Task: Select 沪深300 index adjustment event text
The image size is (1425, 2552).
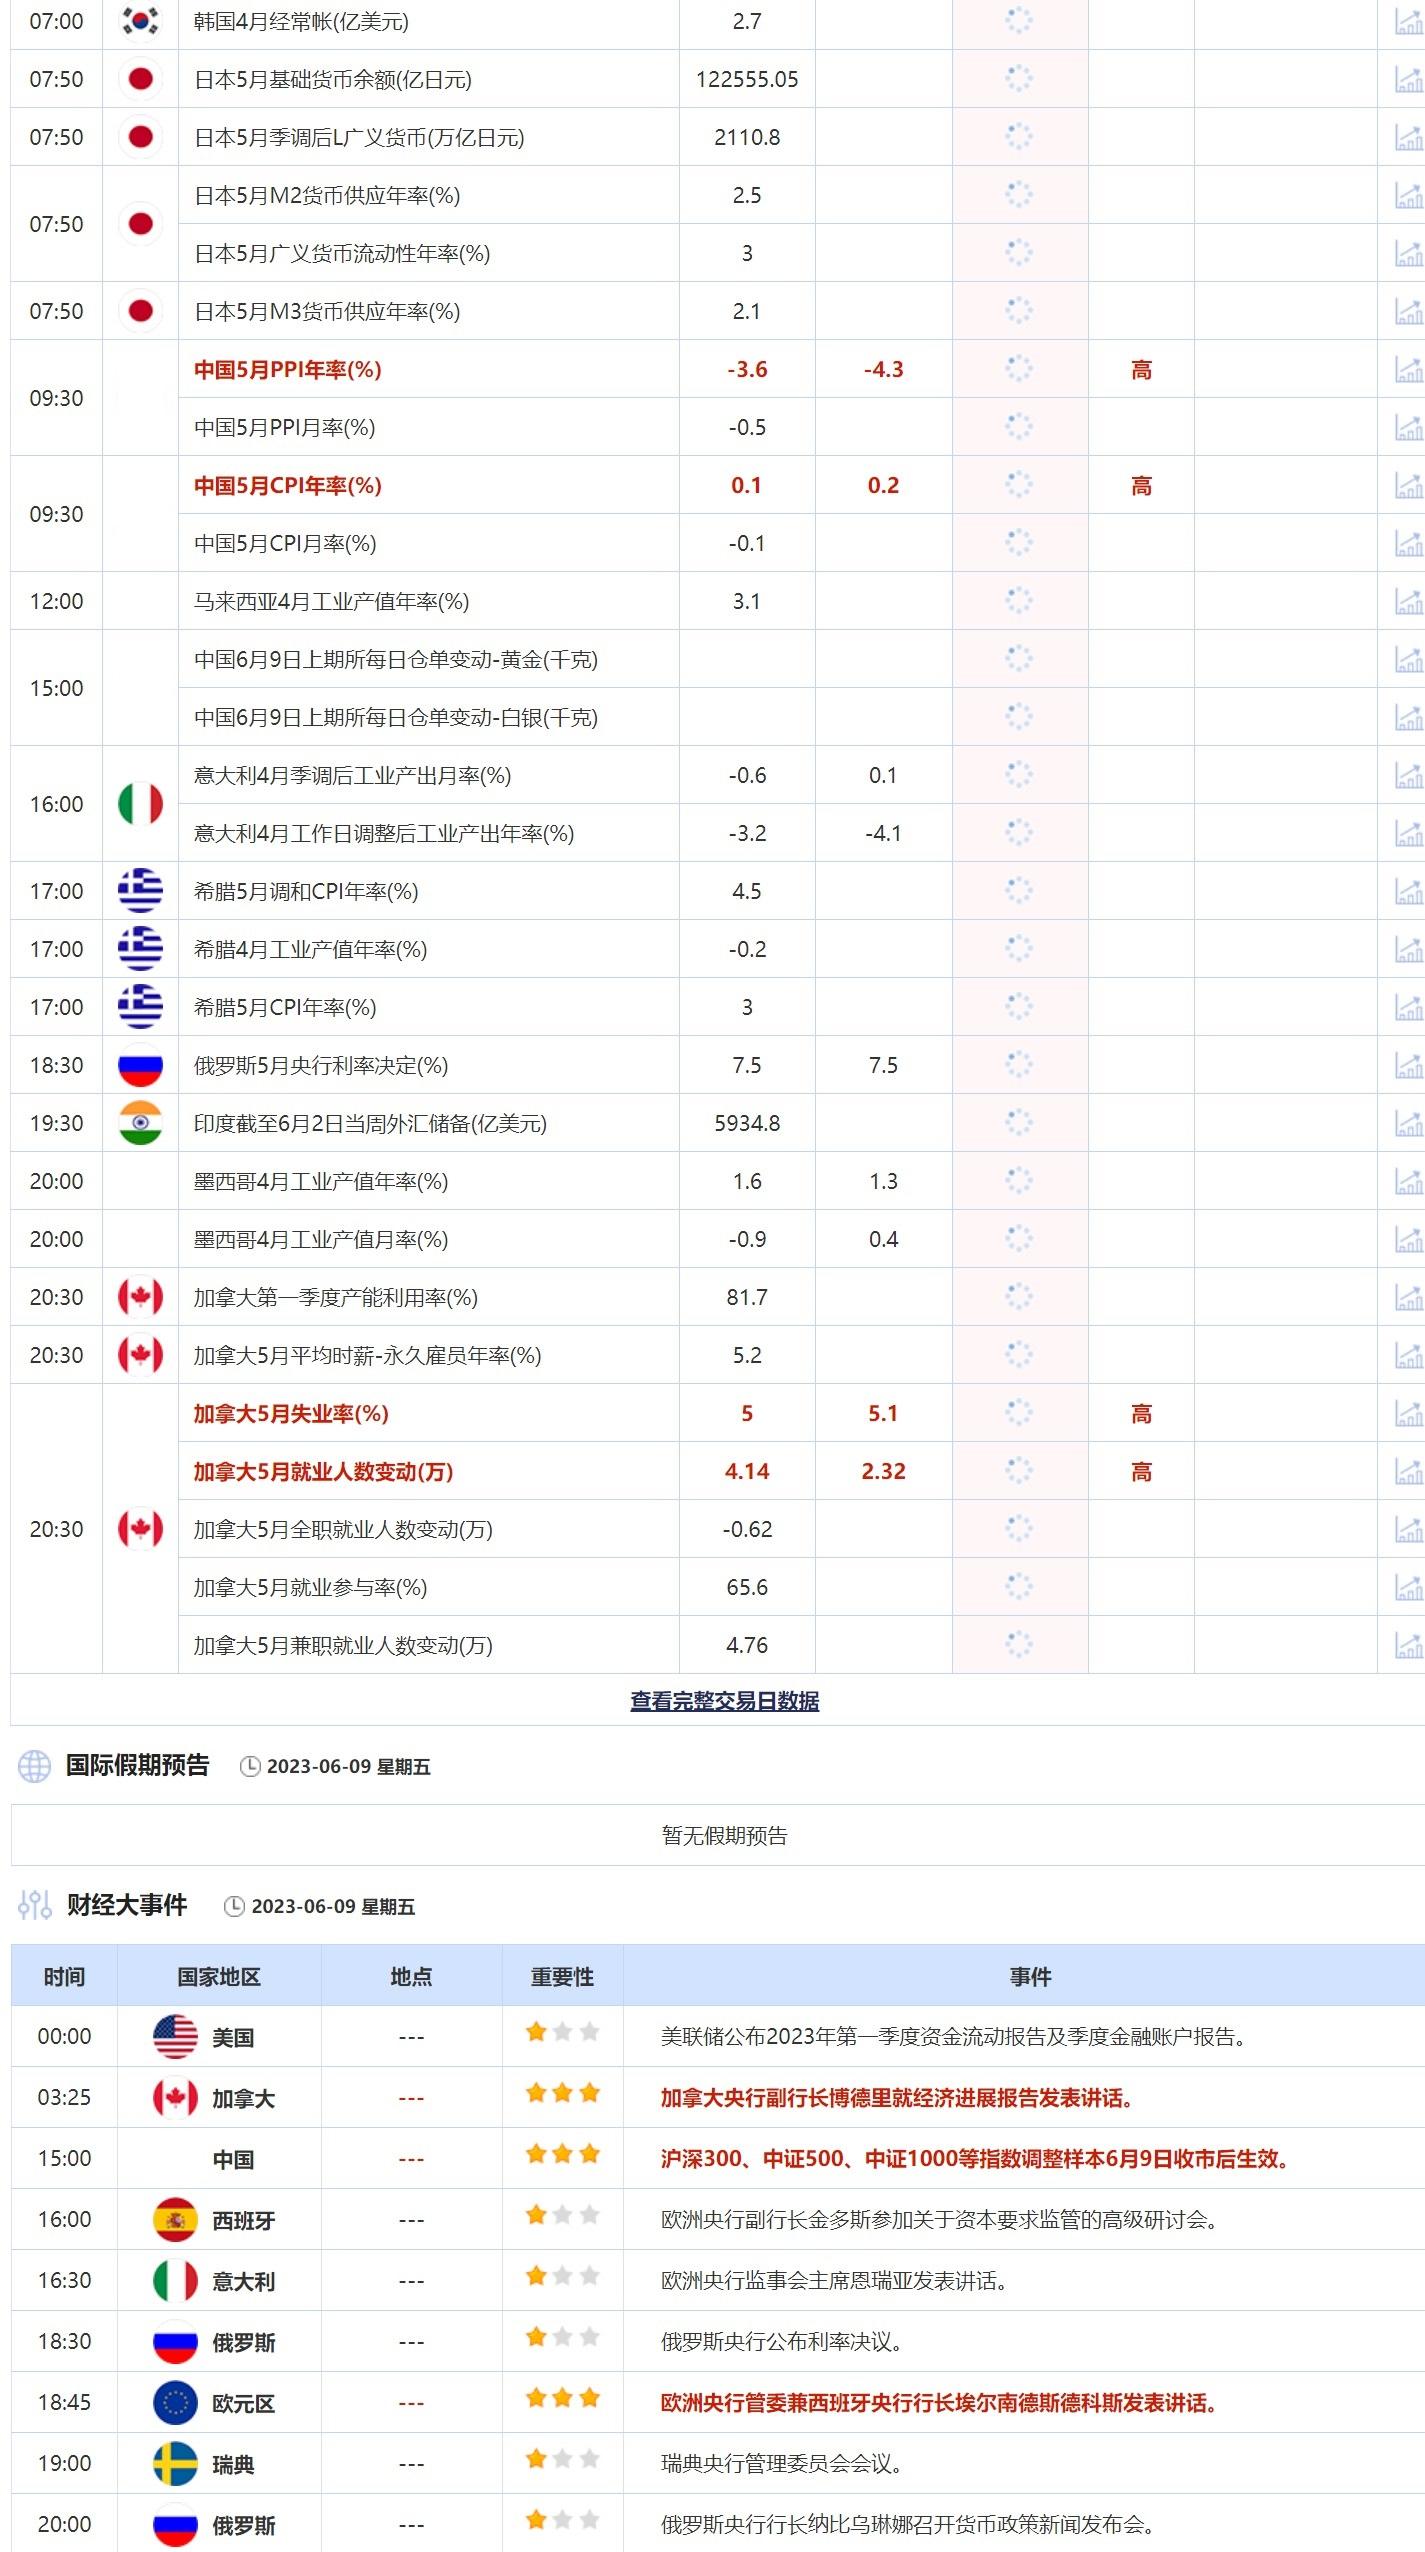Action: 973,2159
